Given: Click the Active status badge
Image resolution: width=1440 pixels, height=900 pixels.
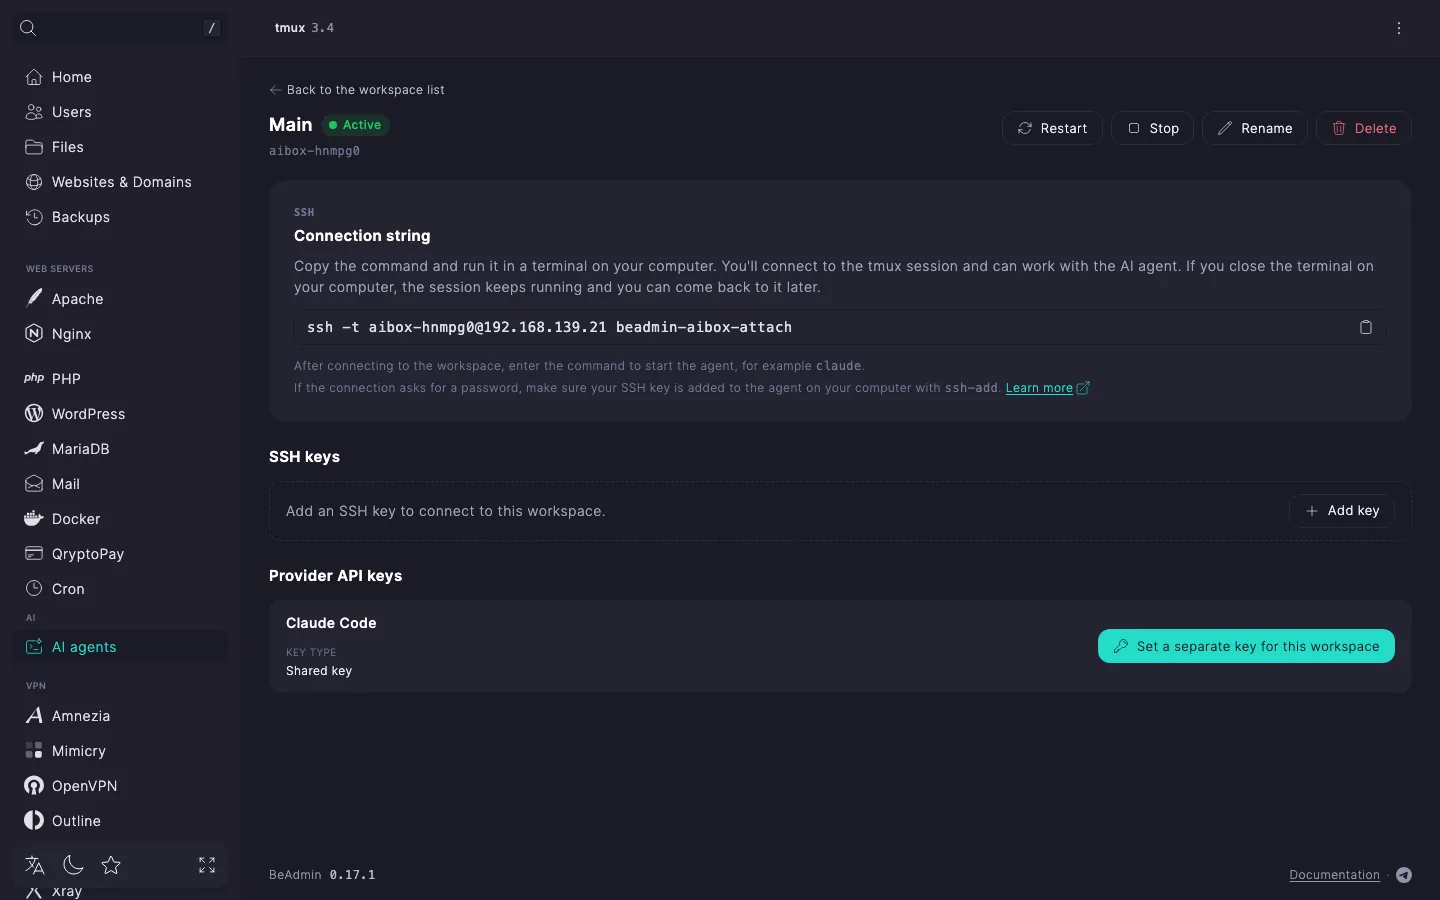Looking at the screenshot, I should pos(355,125).
